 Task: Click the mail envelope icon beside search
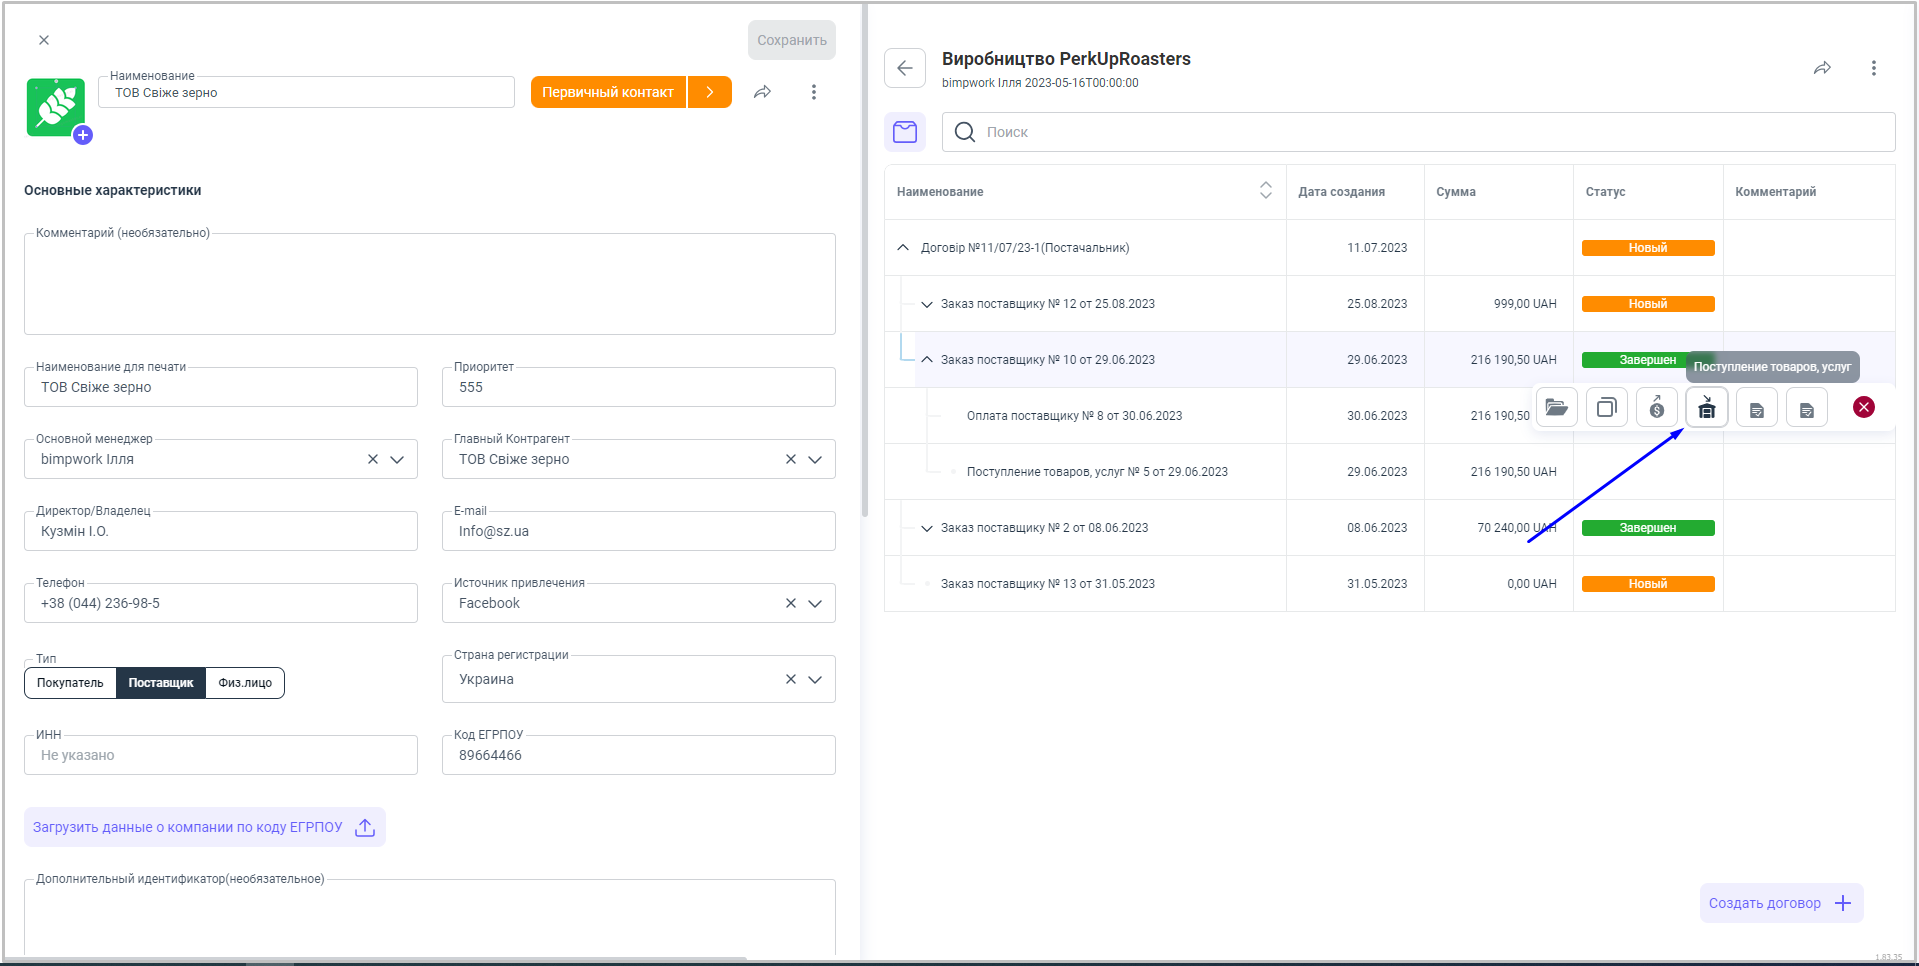click(x=905, y=132)
